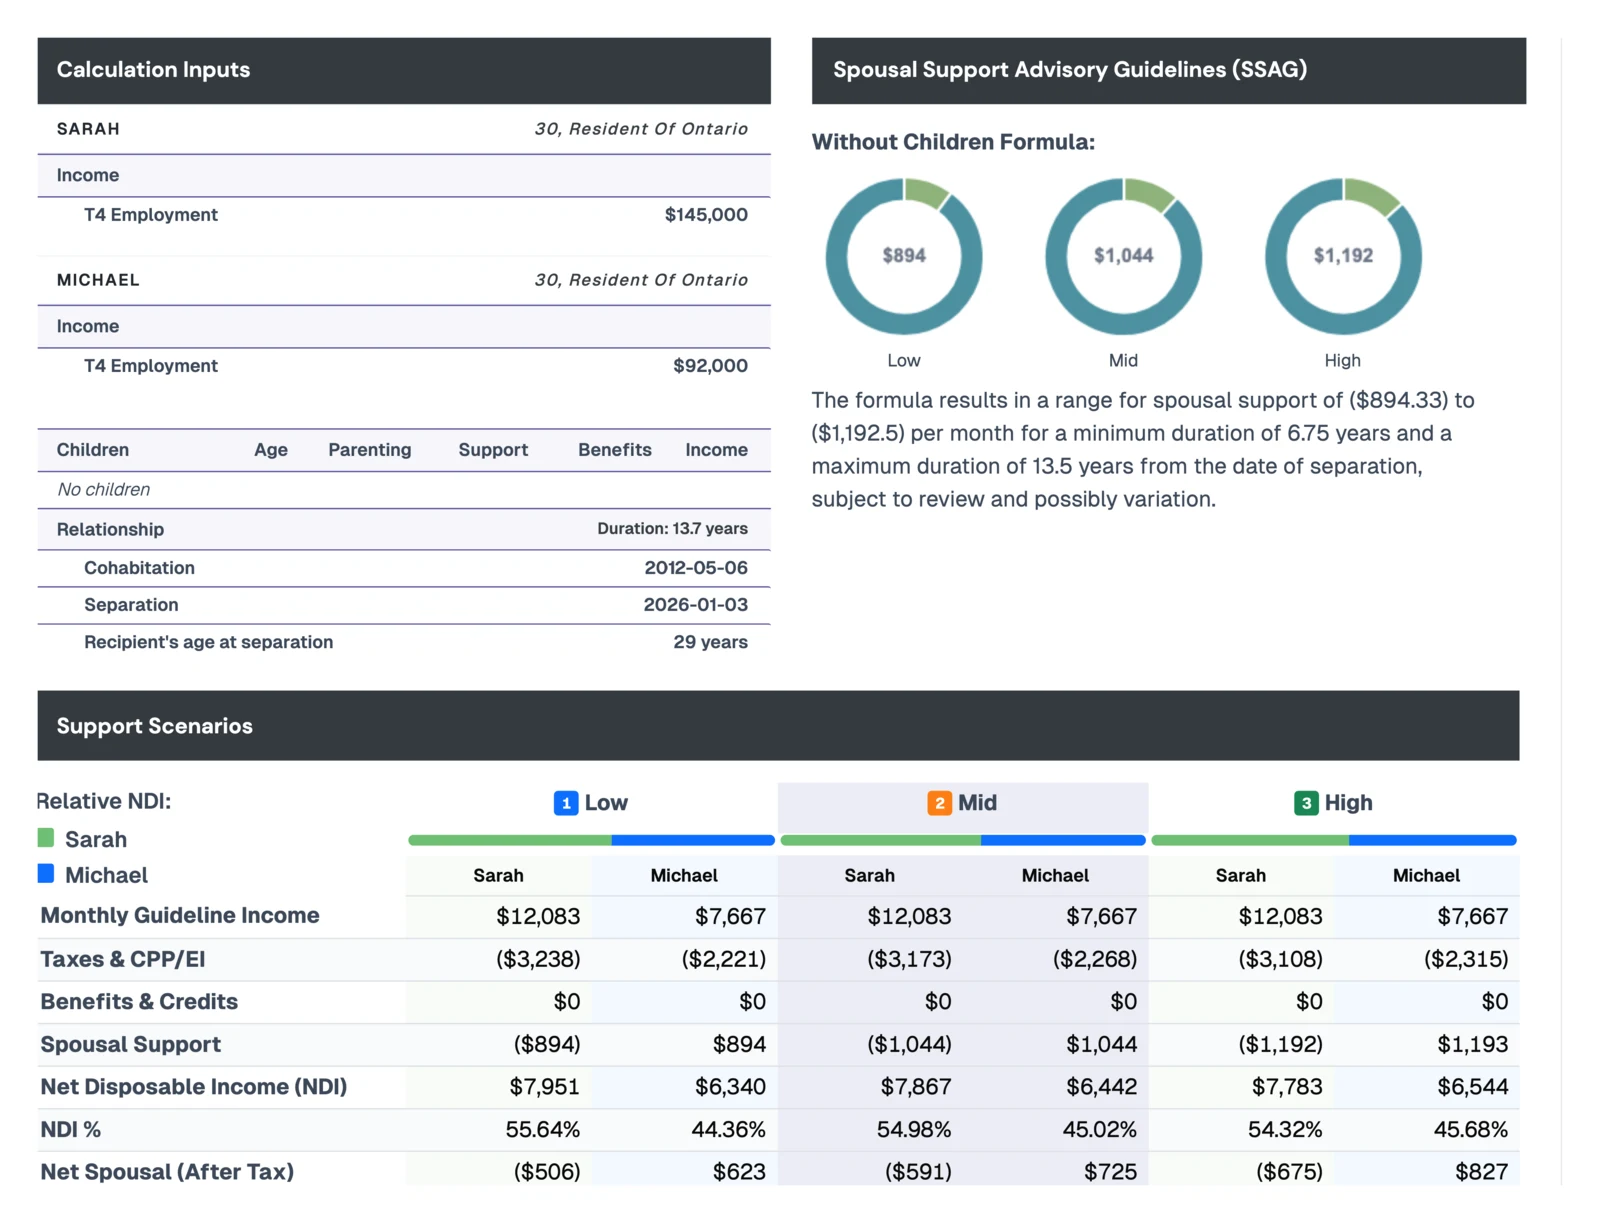Image resolution: width=1600 pixels, height=1223 pixels.
Task: Click the 29 years recipient age value
Action: tap(710, 642)
